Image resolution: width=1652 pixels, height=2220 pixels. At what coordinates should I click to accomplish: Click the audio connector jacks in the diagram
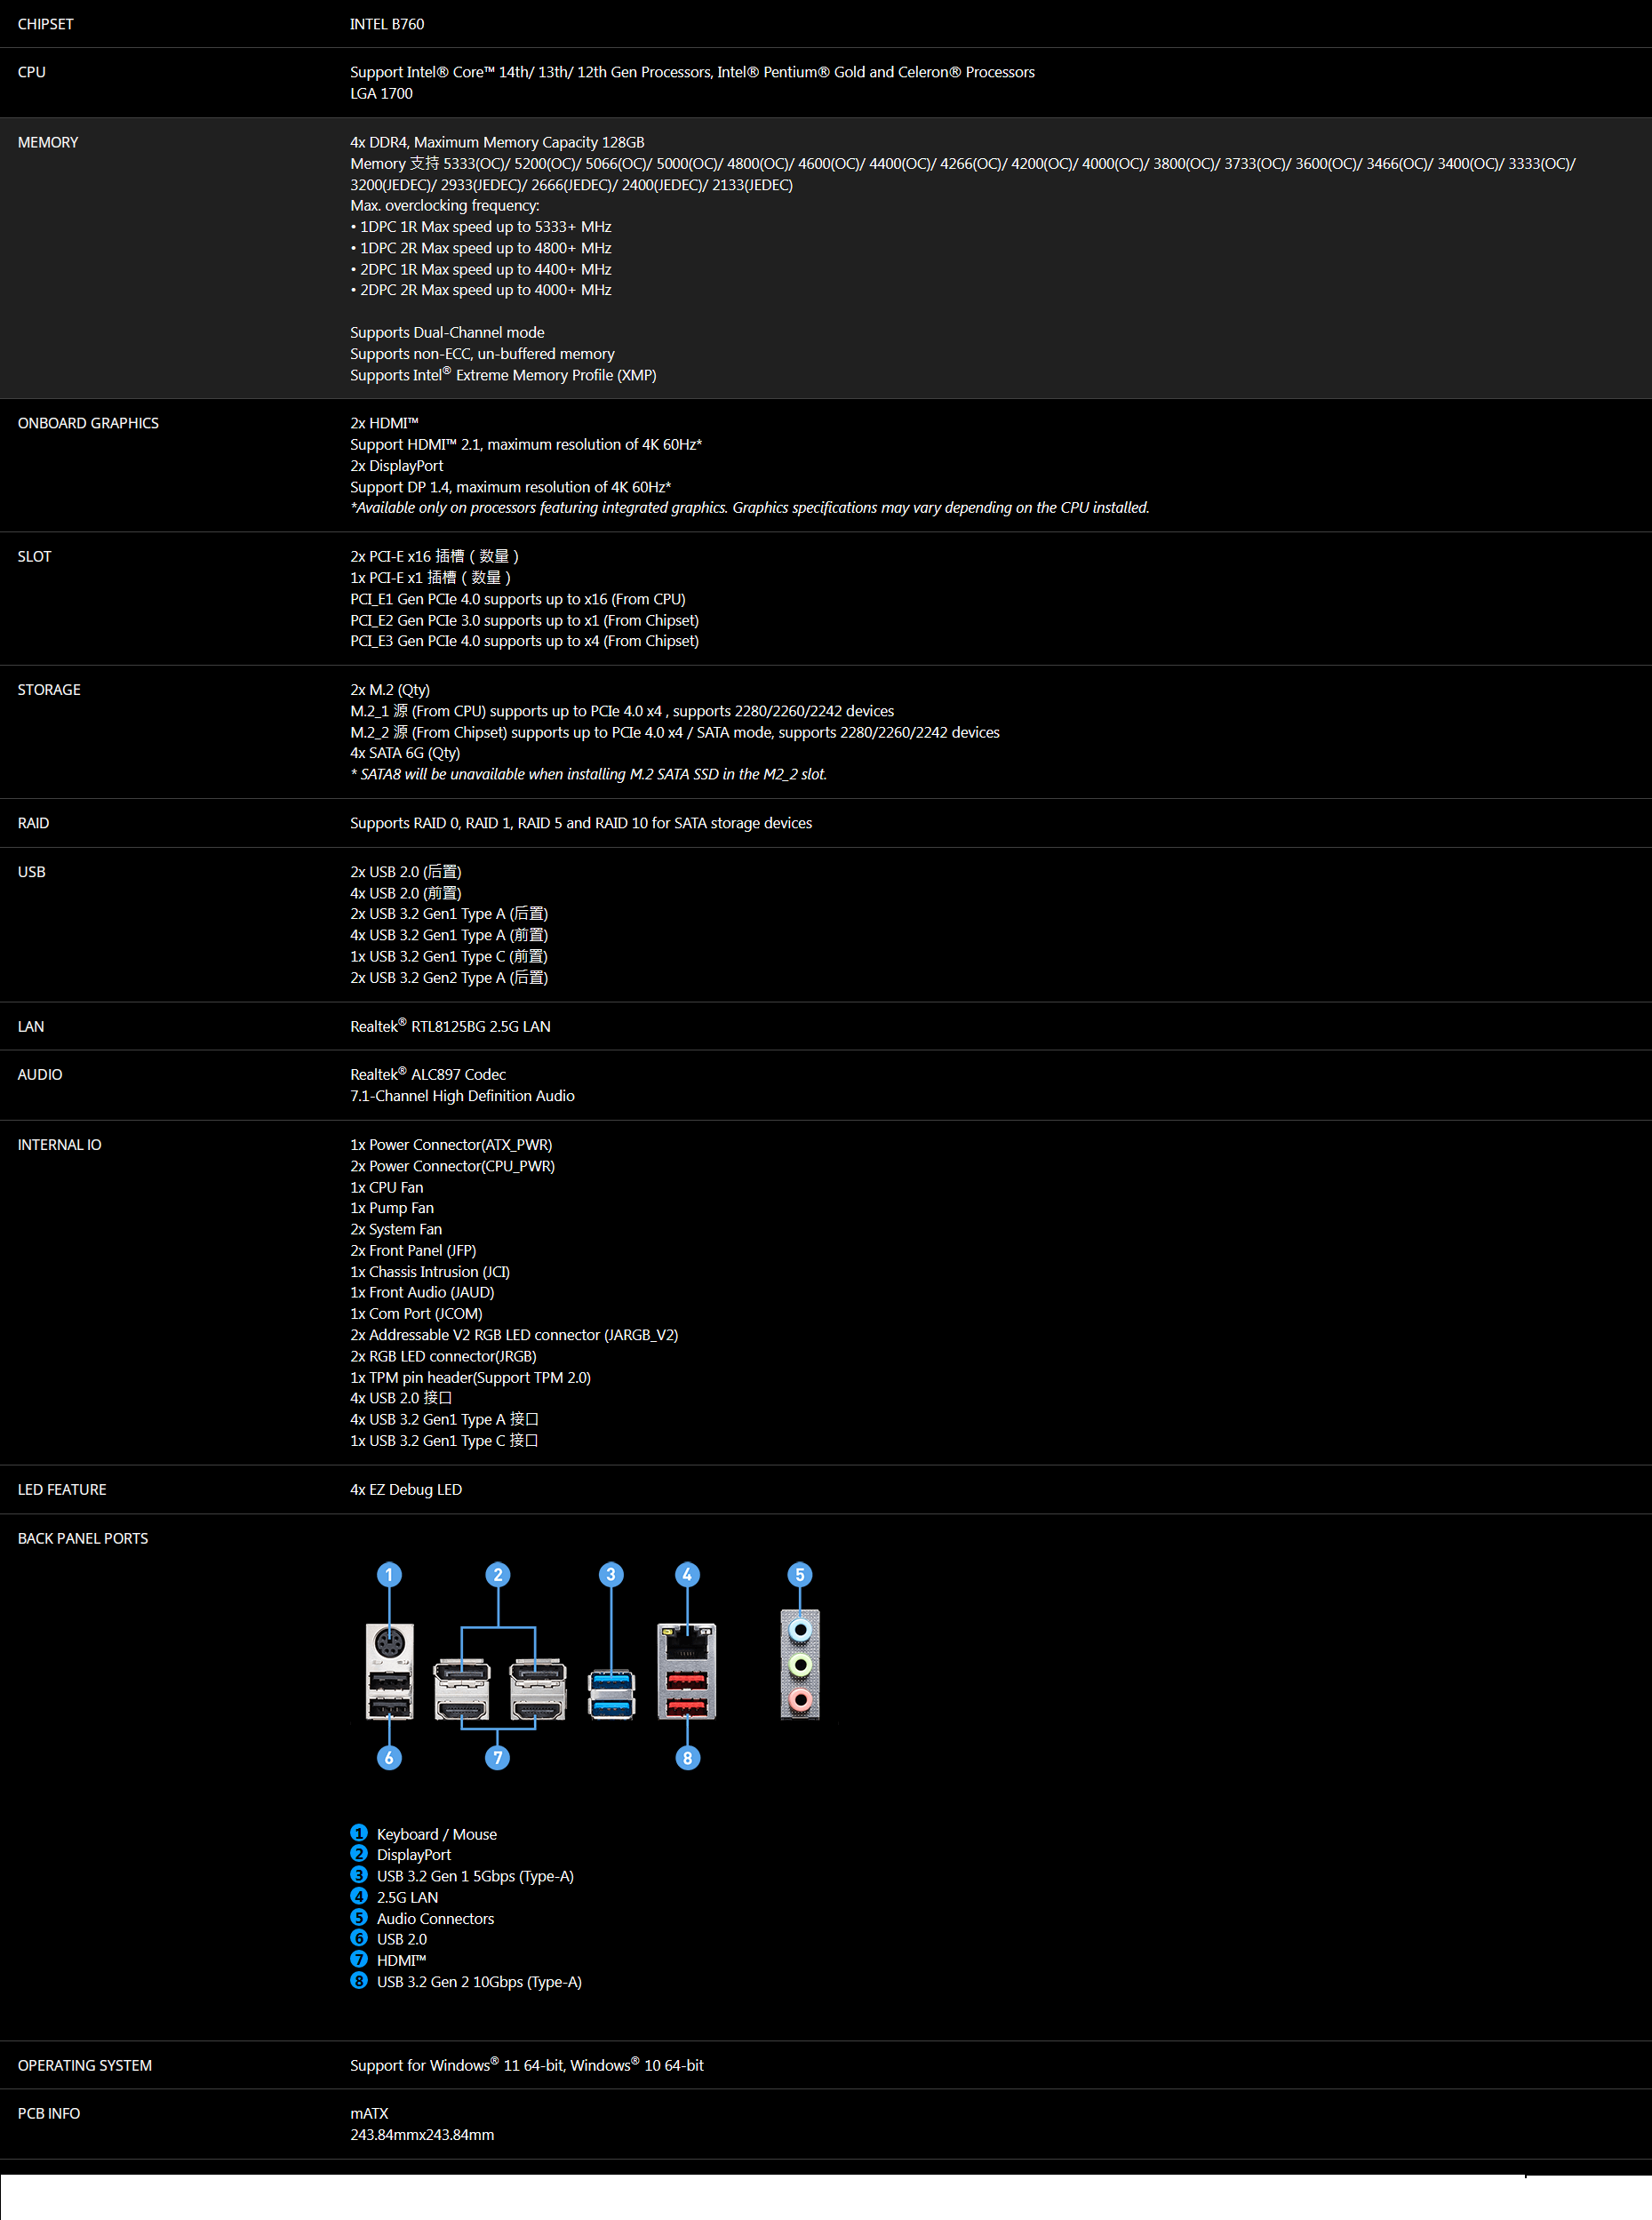(800, 1664)
